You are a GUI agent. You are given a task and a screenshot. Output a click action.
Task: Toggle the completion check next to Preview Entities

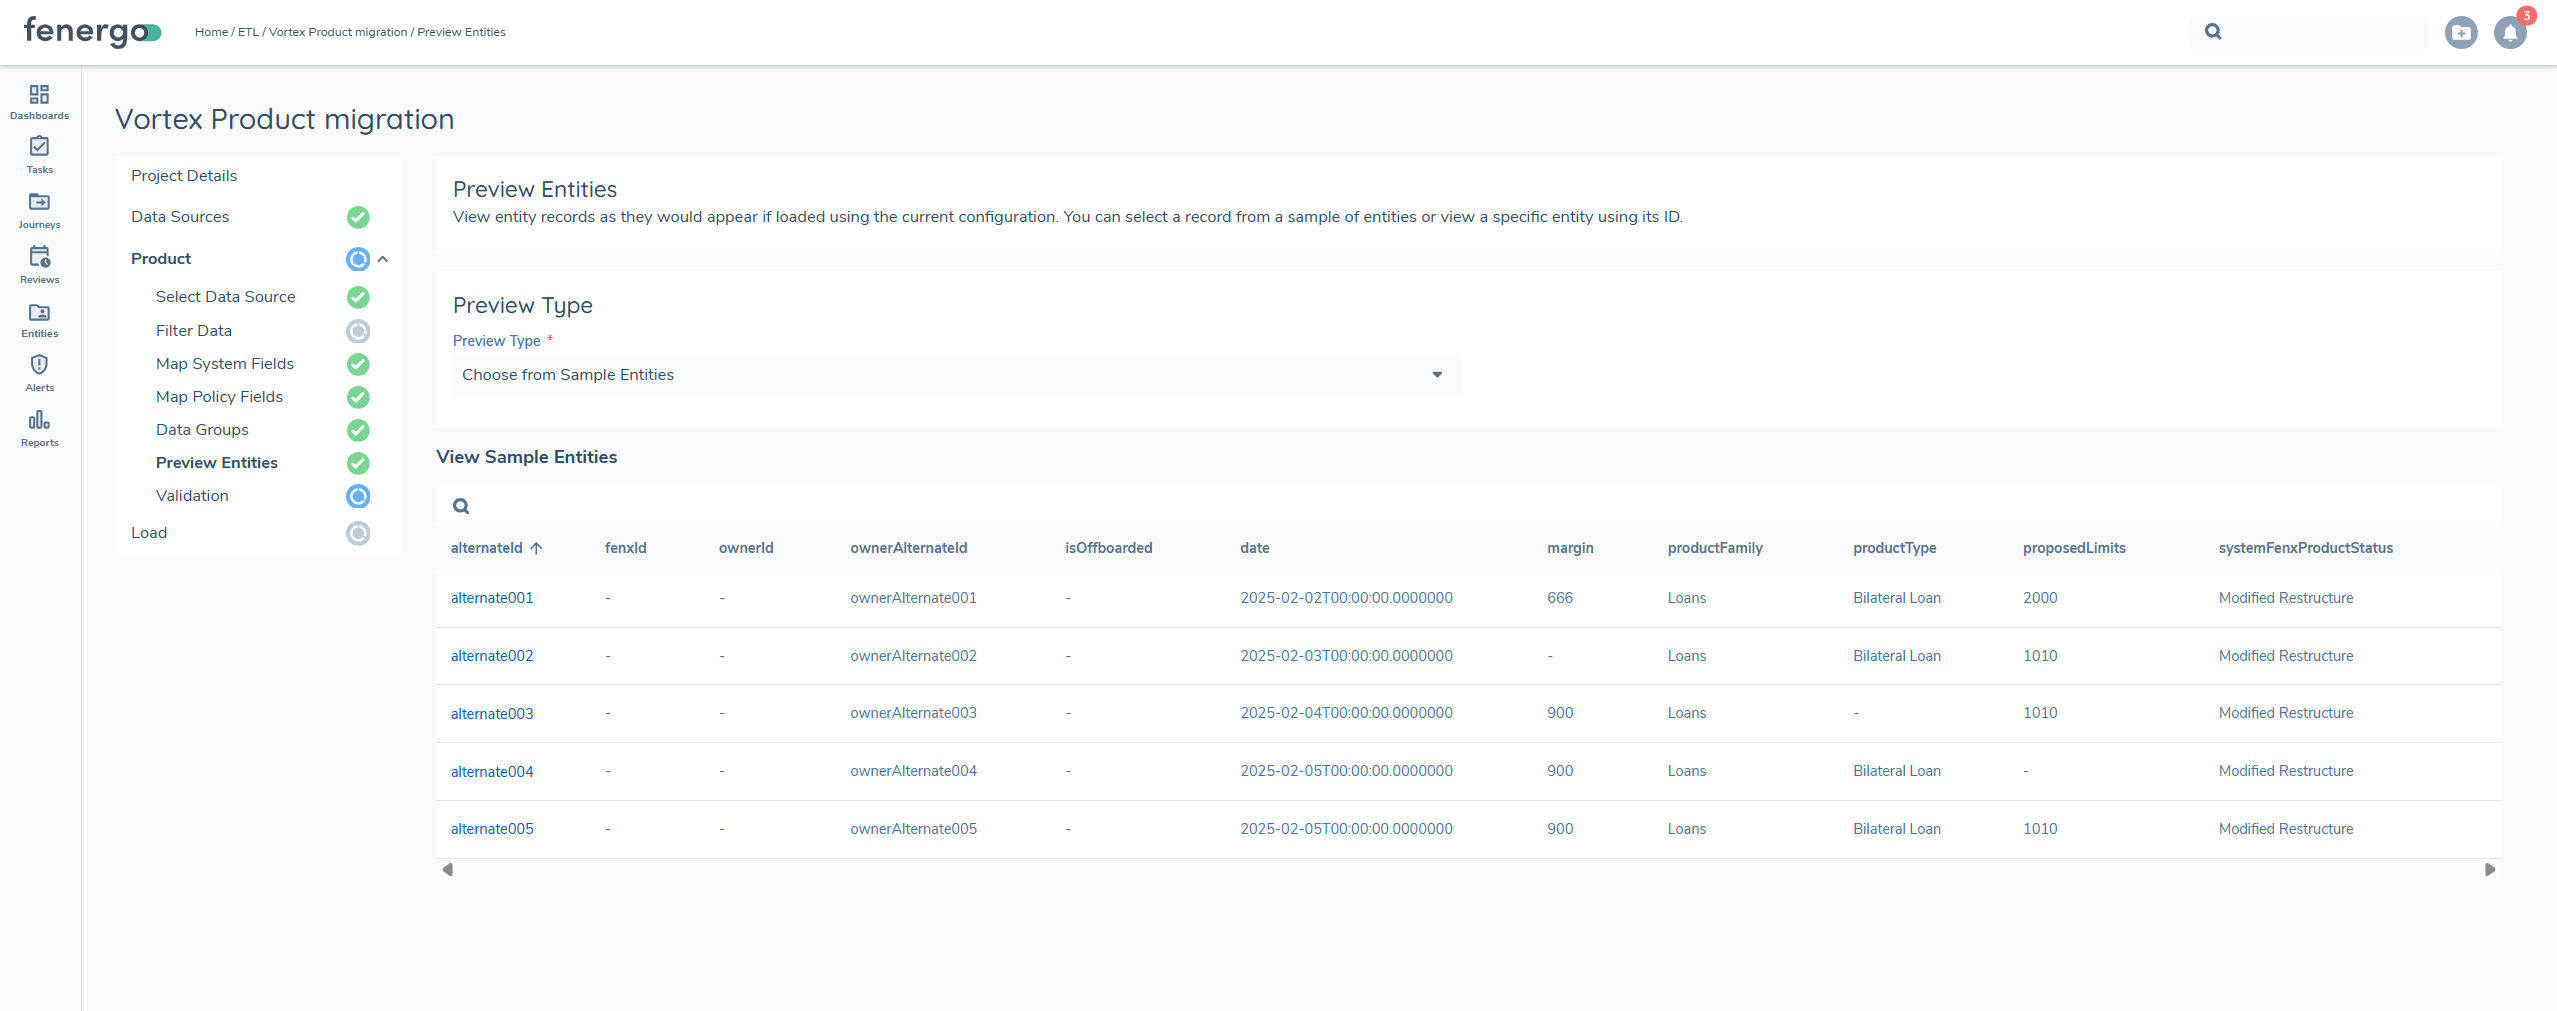point(357,463)
